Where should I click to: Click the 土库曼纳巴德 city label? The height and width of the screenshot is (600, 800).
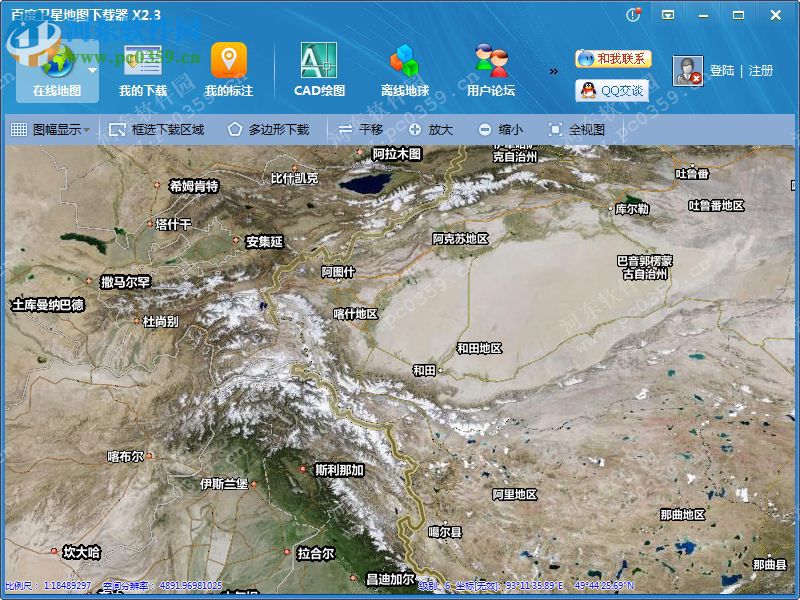click(x=48, y=305)
